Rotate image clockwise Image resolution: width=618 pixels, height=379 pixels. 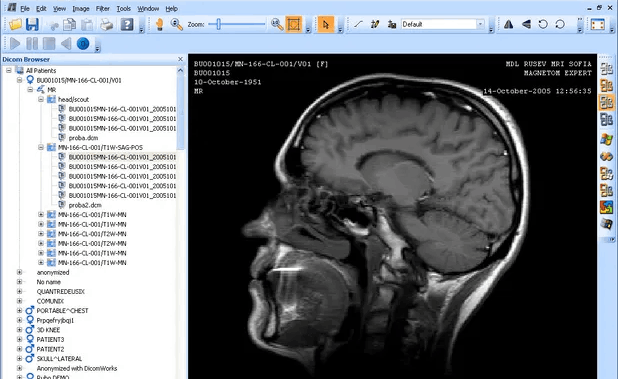pos(560,24)
